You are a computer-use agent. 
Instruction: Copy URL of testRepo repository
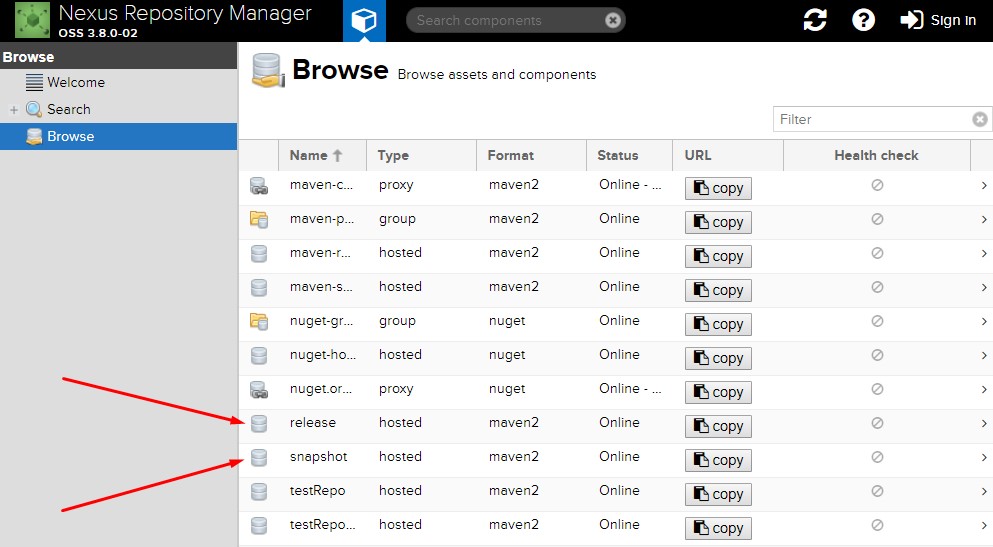click(718, 494)
